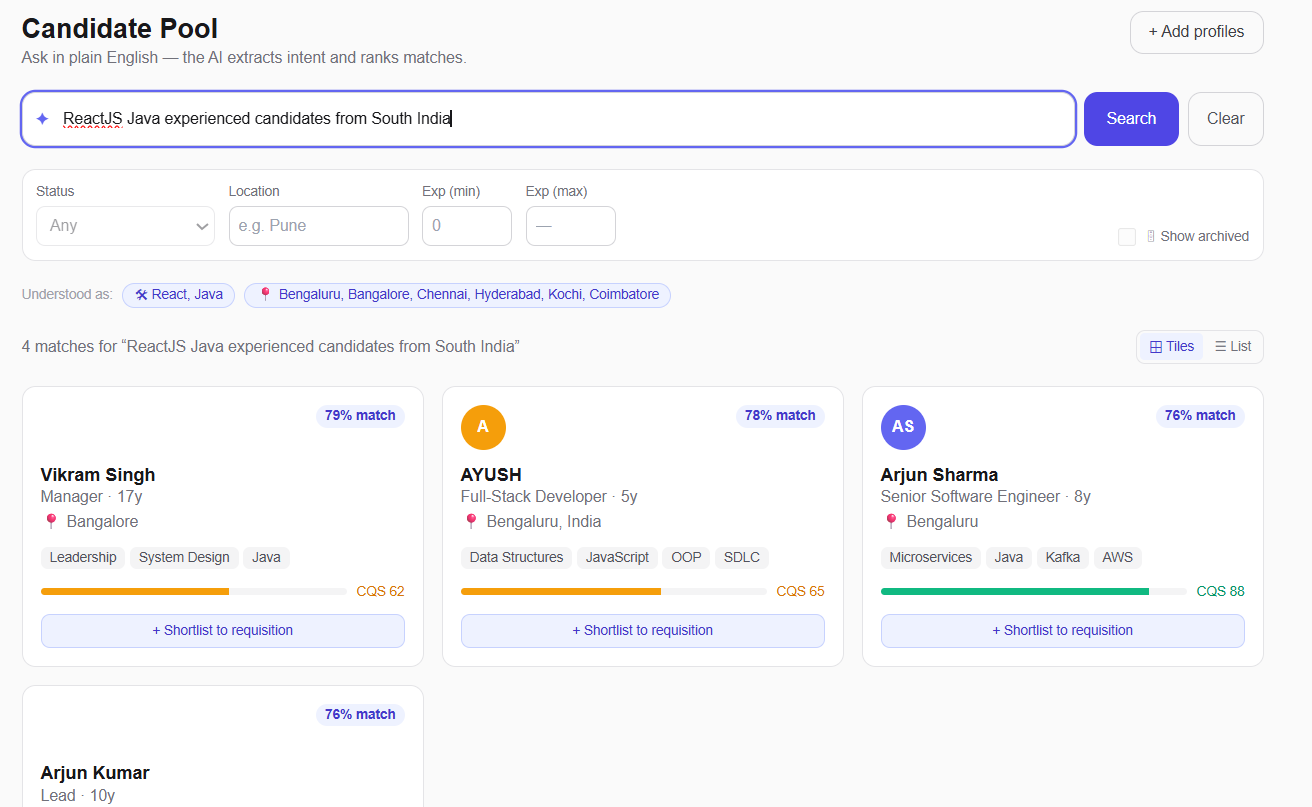Click the AI sparkle icon in the search box
The width and height of the screenshot is (1312, 807).
[42, 119]
